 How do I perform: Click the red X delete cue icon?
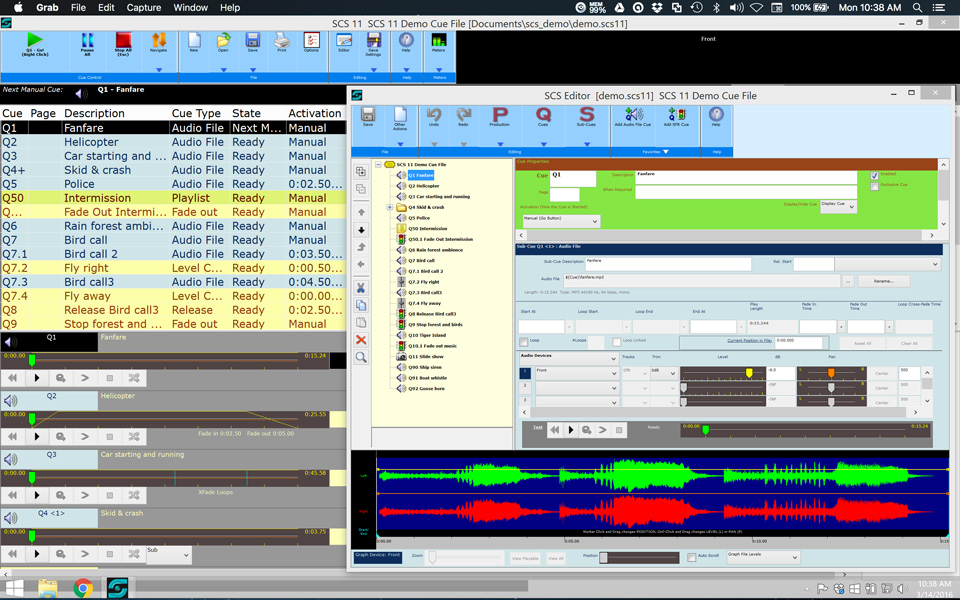[x=361, y=340]
